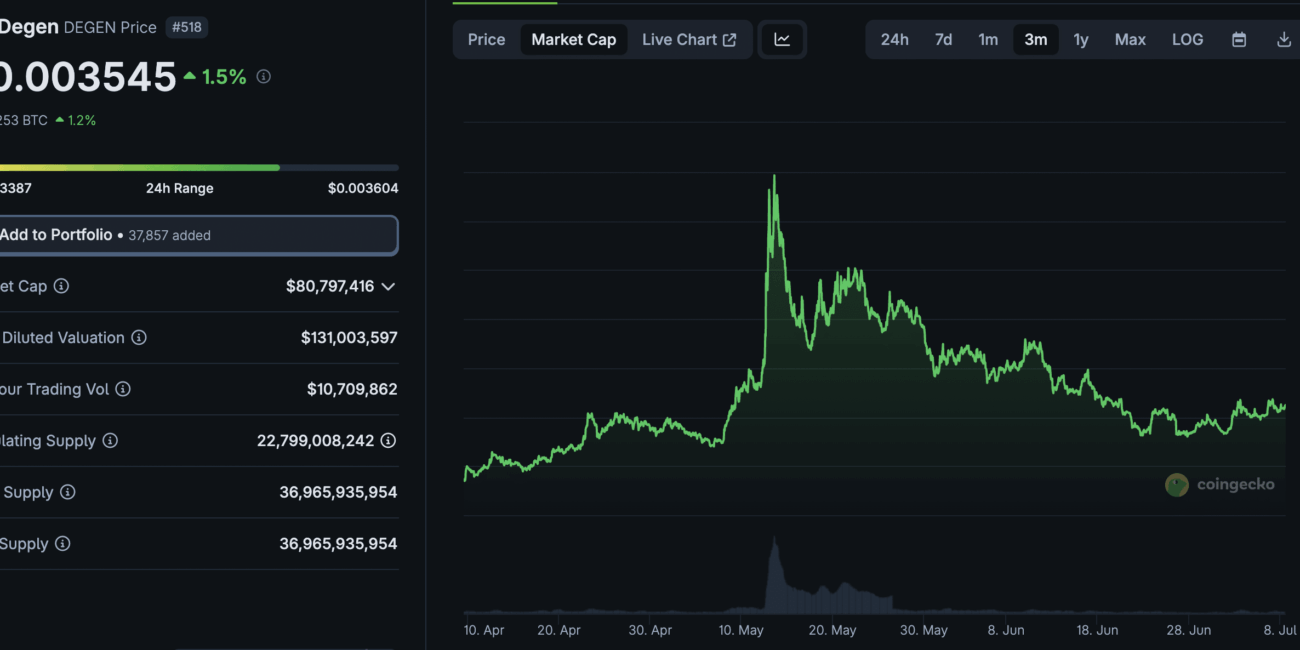Click the 10. Apr axis label
Screen dimensions: 1300x650
pyautogui.click(x=484, y=630)
